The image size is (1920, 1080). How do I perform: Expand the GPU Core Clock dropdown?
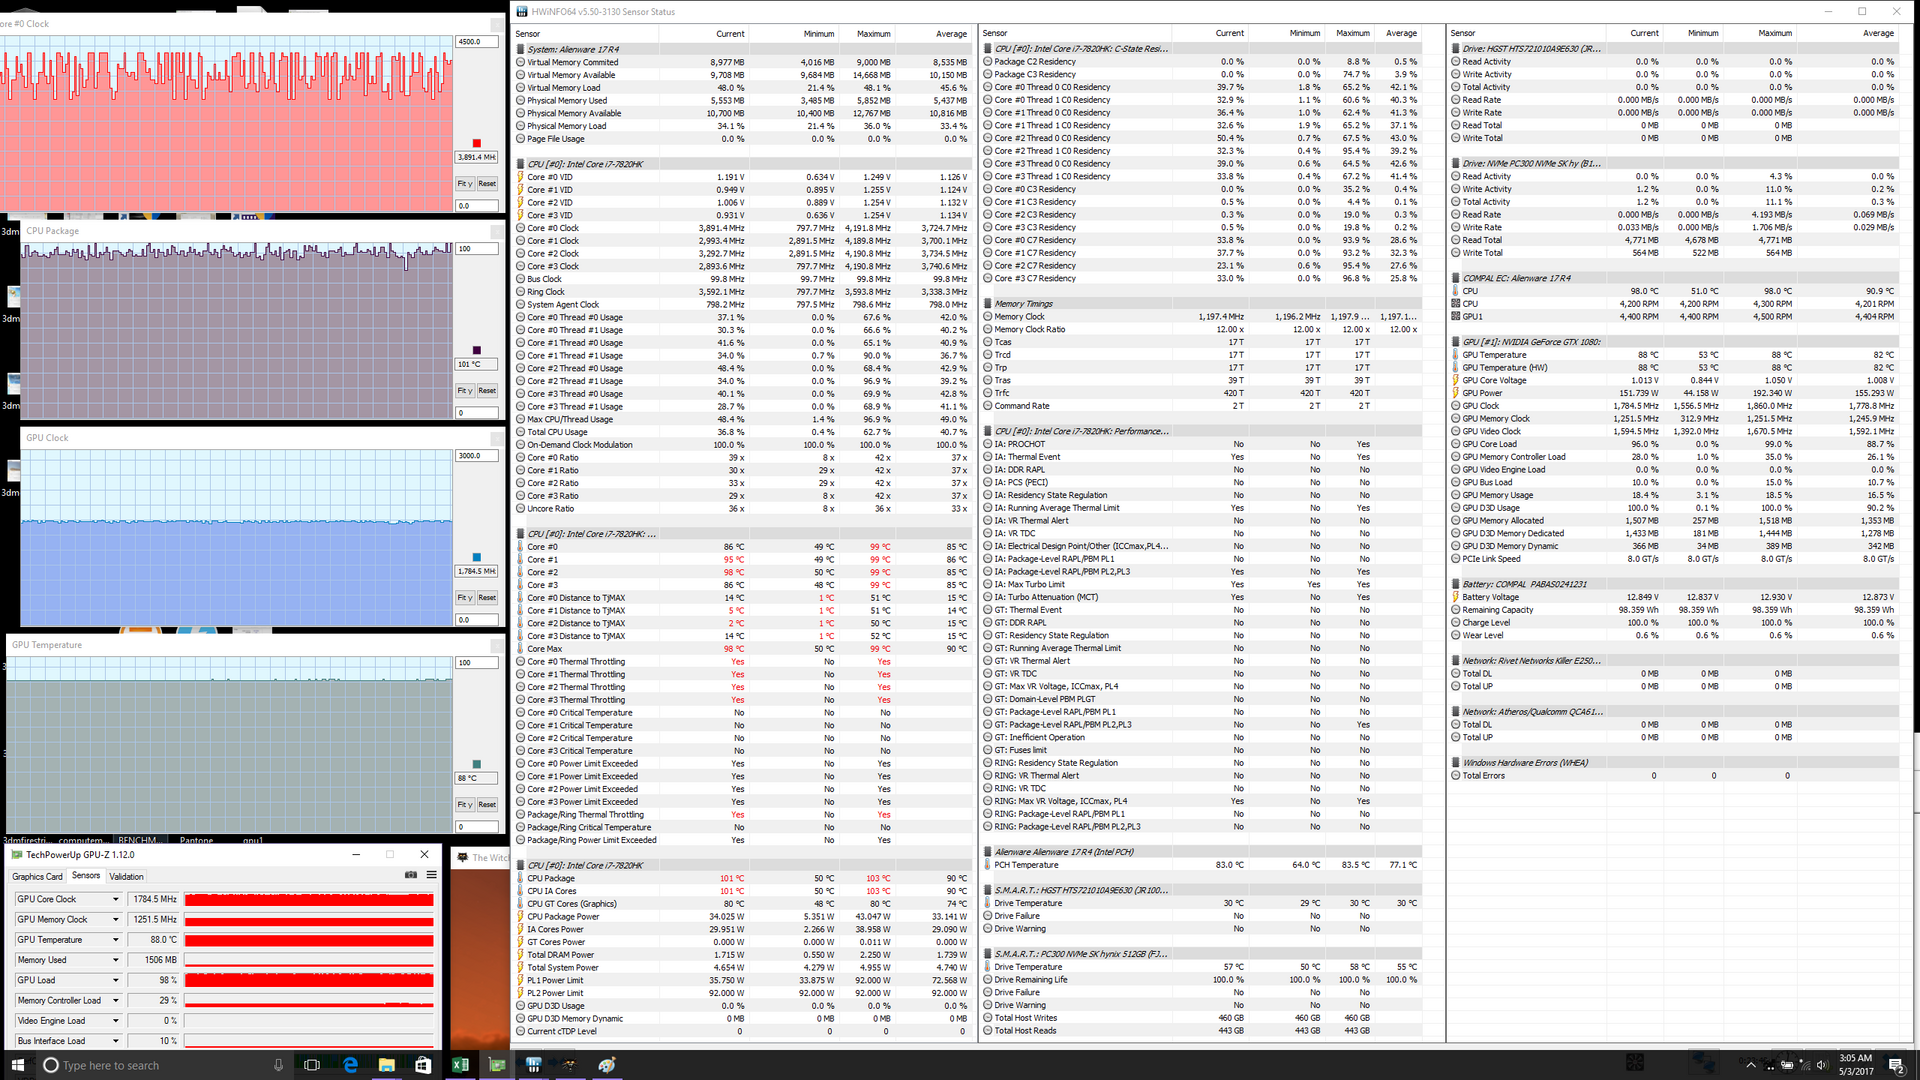(116, 899)
